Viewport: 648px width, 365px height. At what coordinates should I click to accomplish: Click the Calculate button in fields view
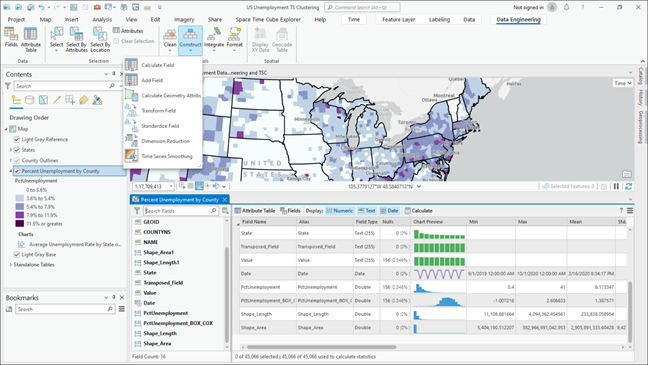pos(418,210)
